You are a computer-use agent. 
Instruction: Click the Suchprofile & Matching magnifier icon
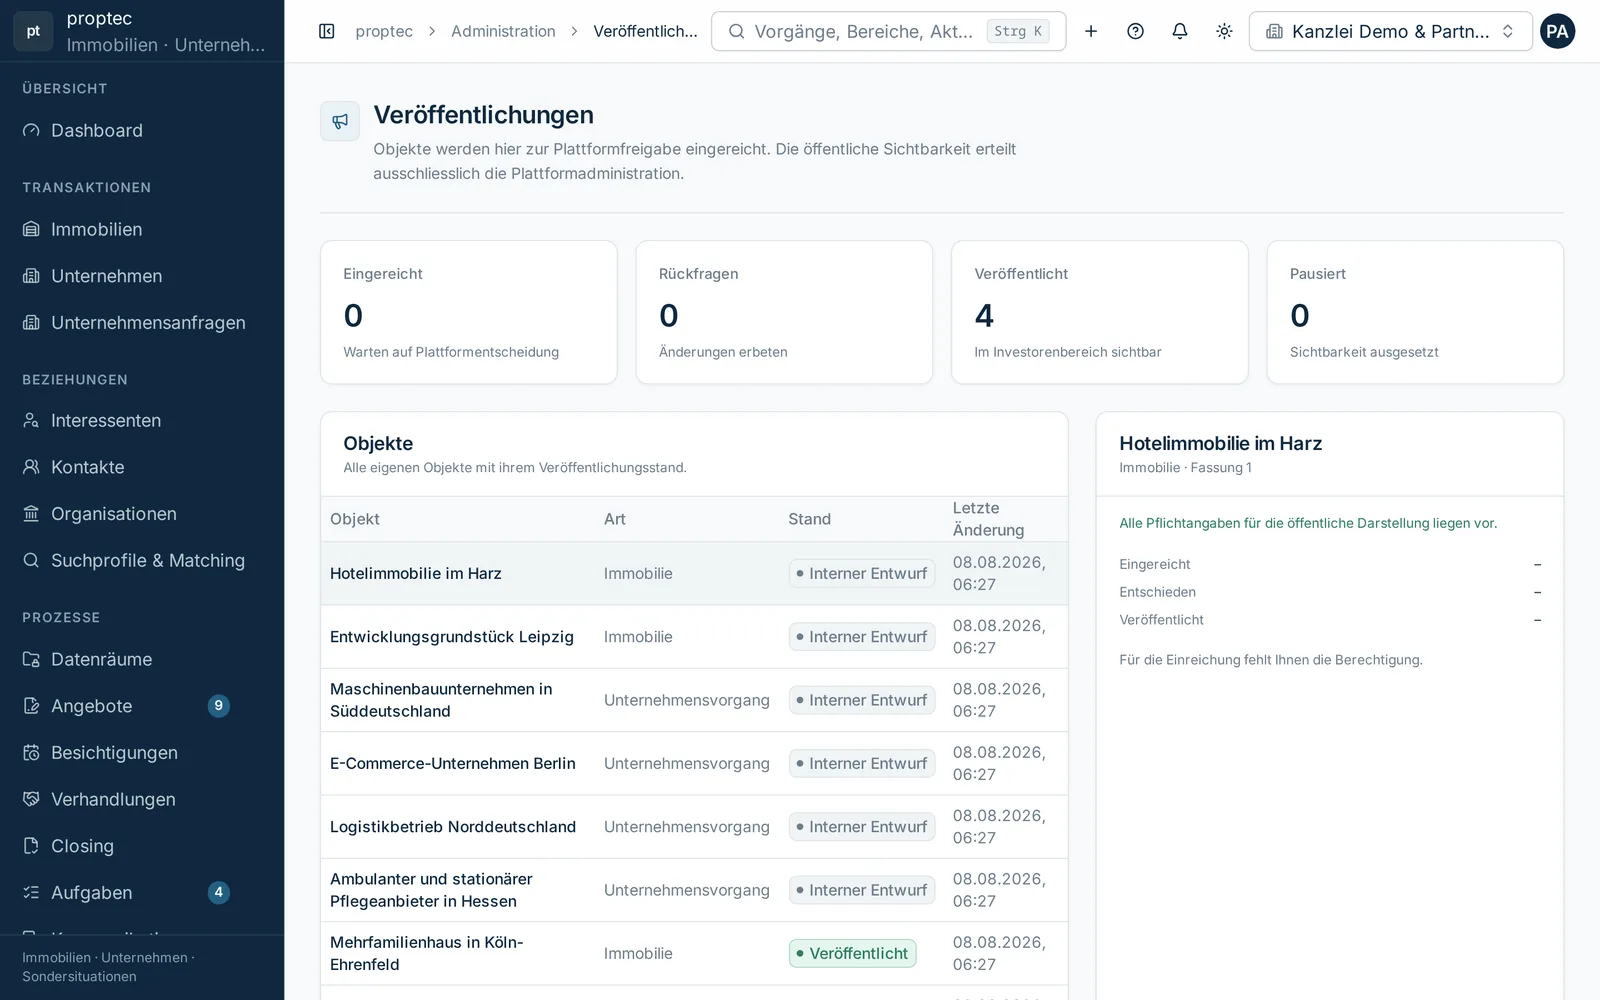(31, 560)
